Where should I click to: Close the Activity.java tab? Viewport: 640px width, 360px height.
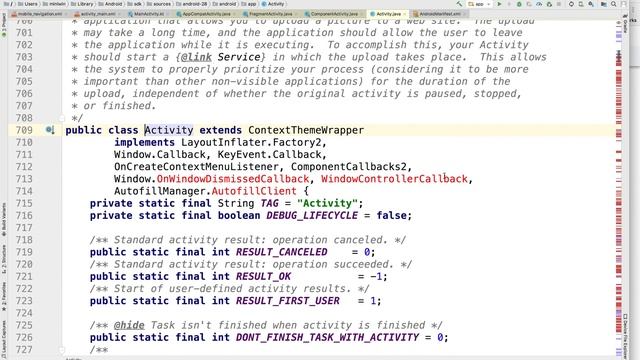click(x=404, y=14)
